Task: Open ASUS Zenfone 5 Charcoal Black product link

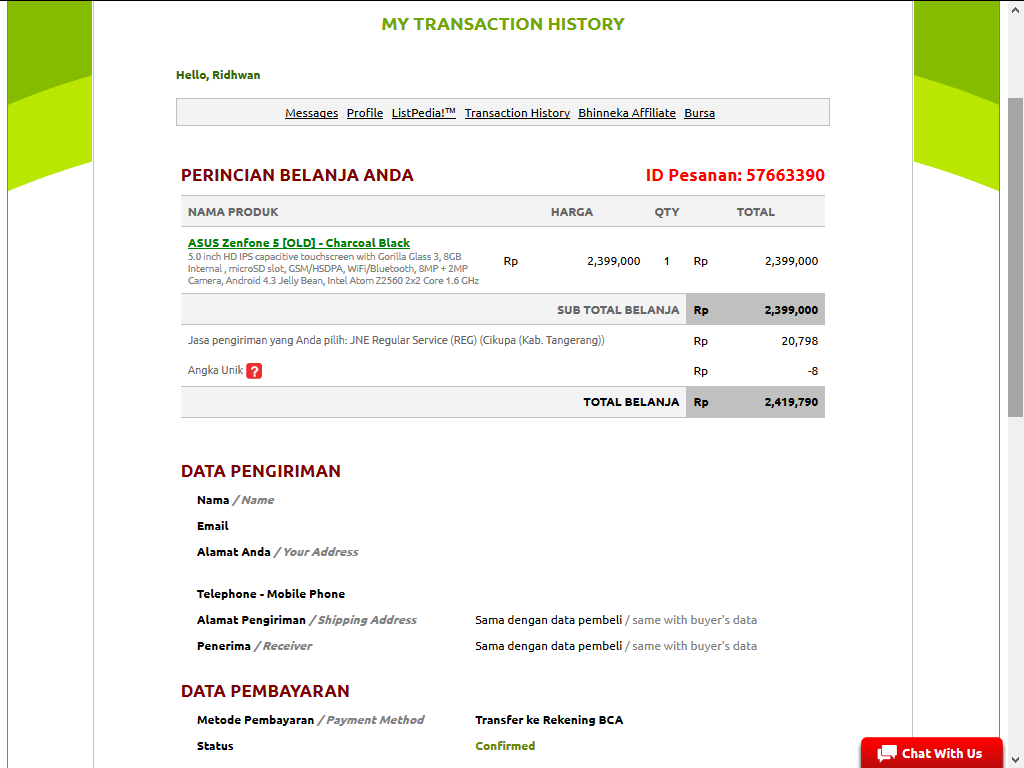Action: 299,243
